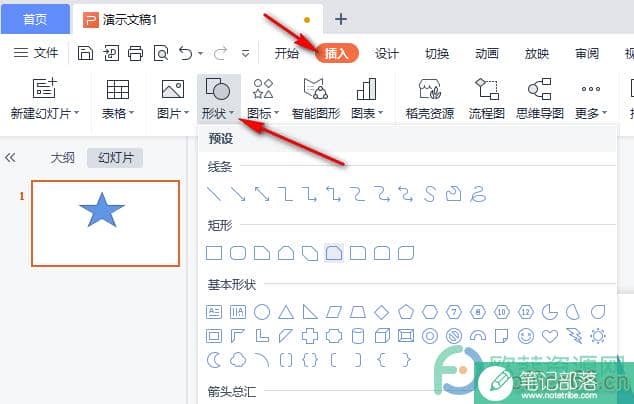Insert a 流程图 flowchart

487,99
